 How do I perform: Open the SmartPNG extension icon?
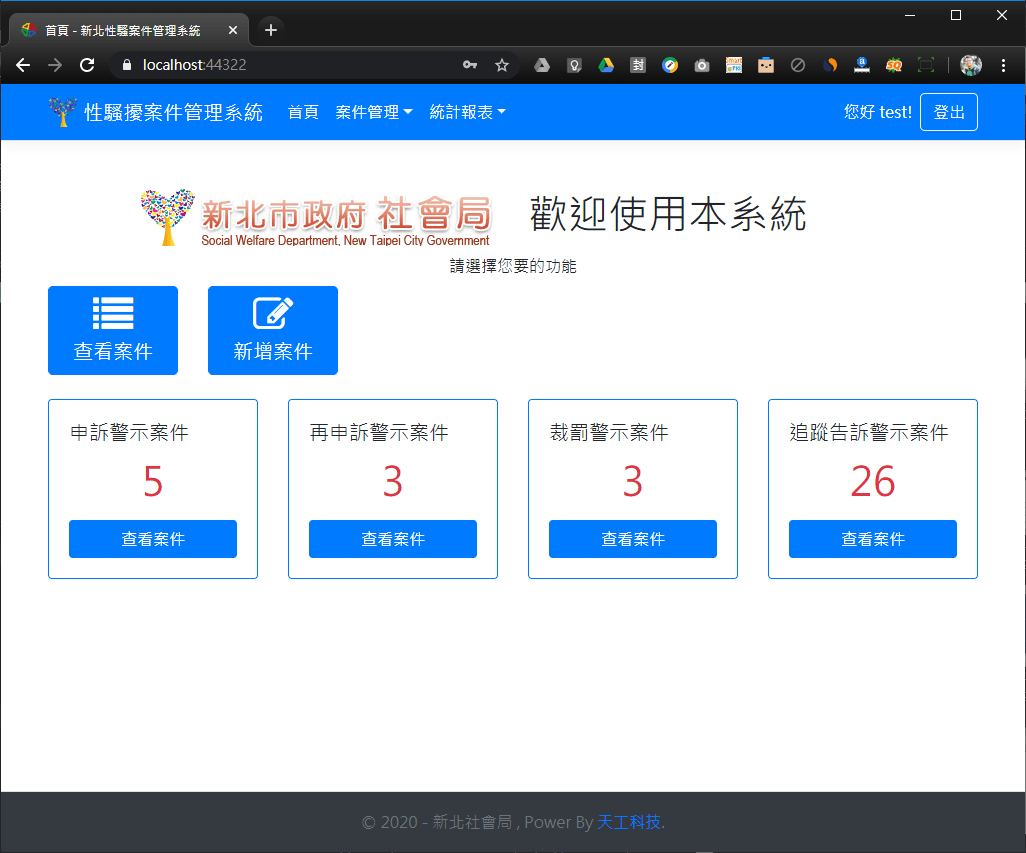(x=734, y=65)
